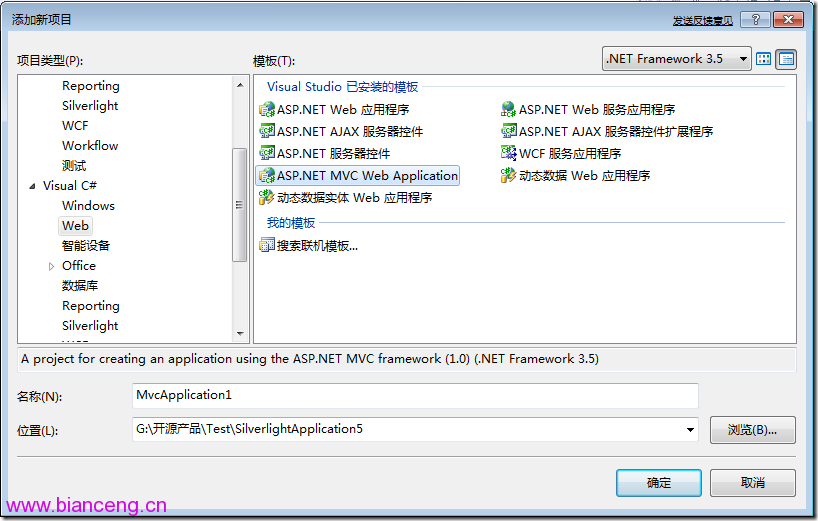Choose ASP.NET MVC Web Application text
Image resolution: width=818 pixels, height=521 pixels.
(x=367, y=175)
